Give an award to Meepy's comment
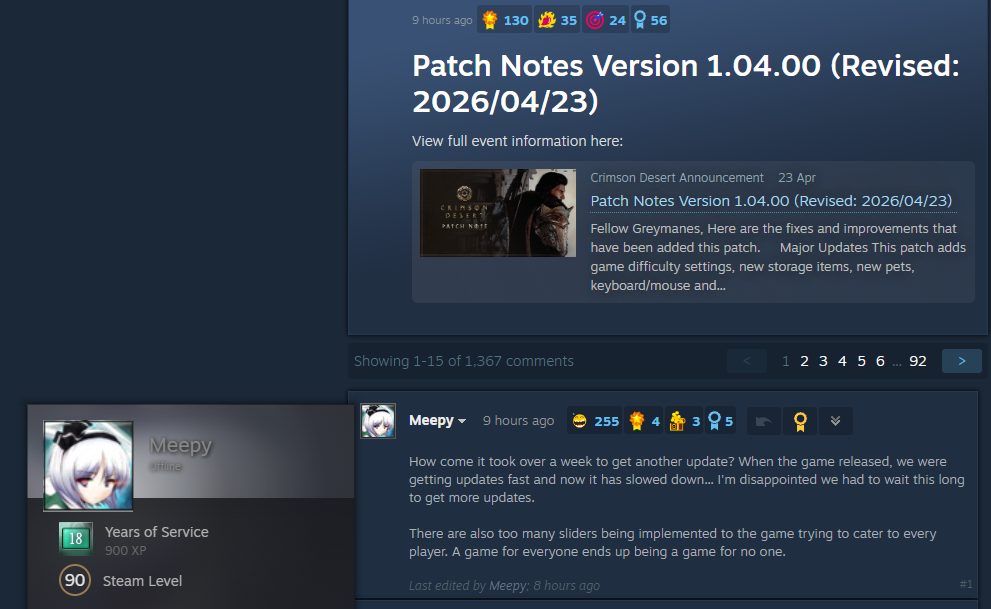The width and height of the screenshot is (991, 609). pyautogui.click(x=800, y=421)
